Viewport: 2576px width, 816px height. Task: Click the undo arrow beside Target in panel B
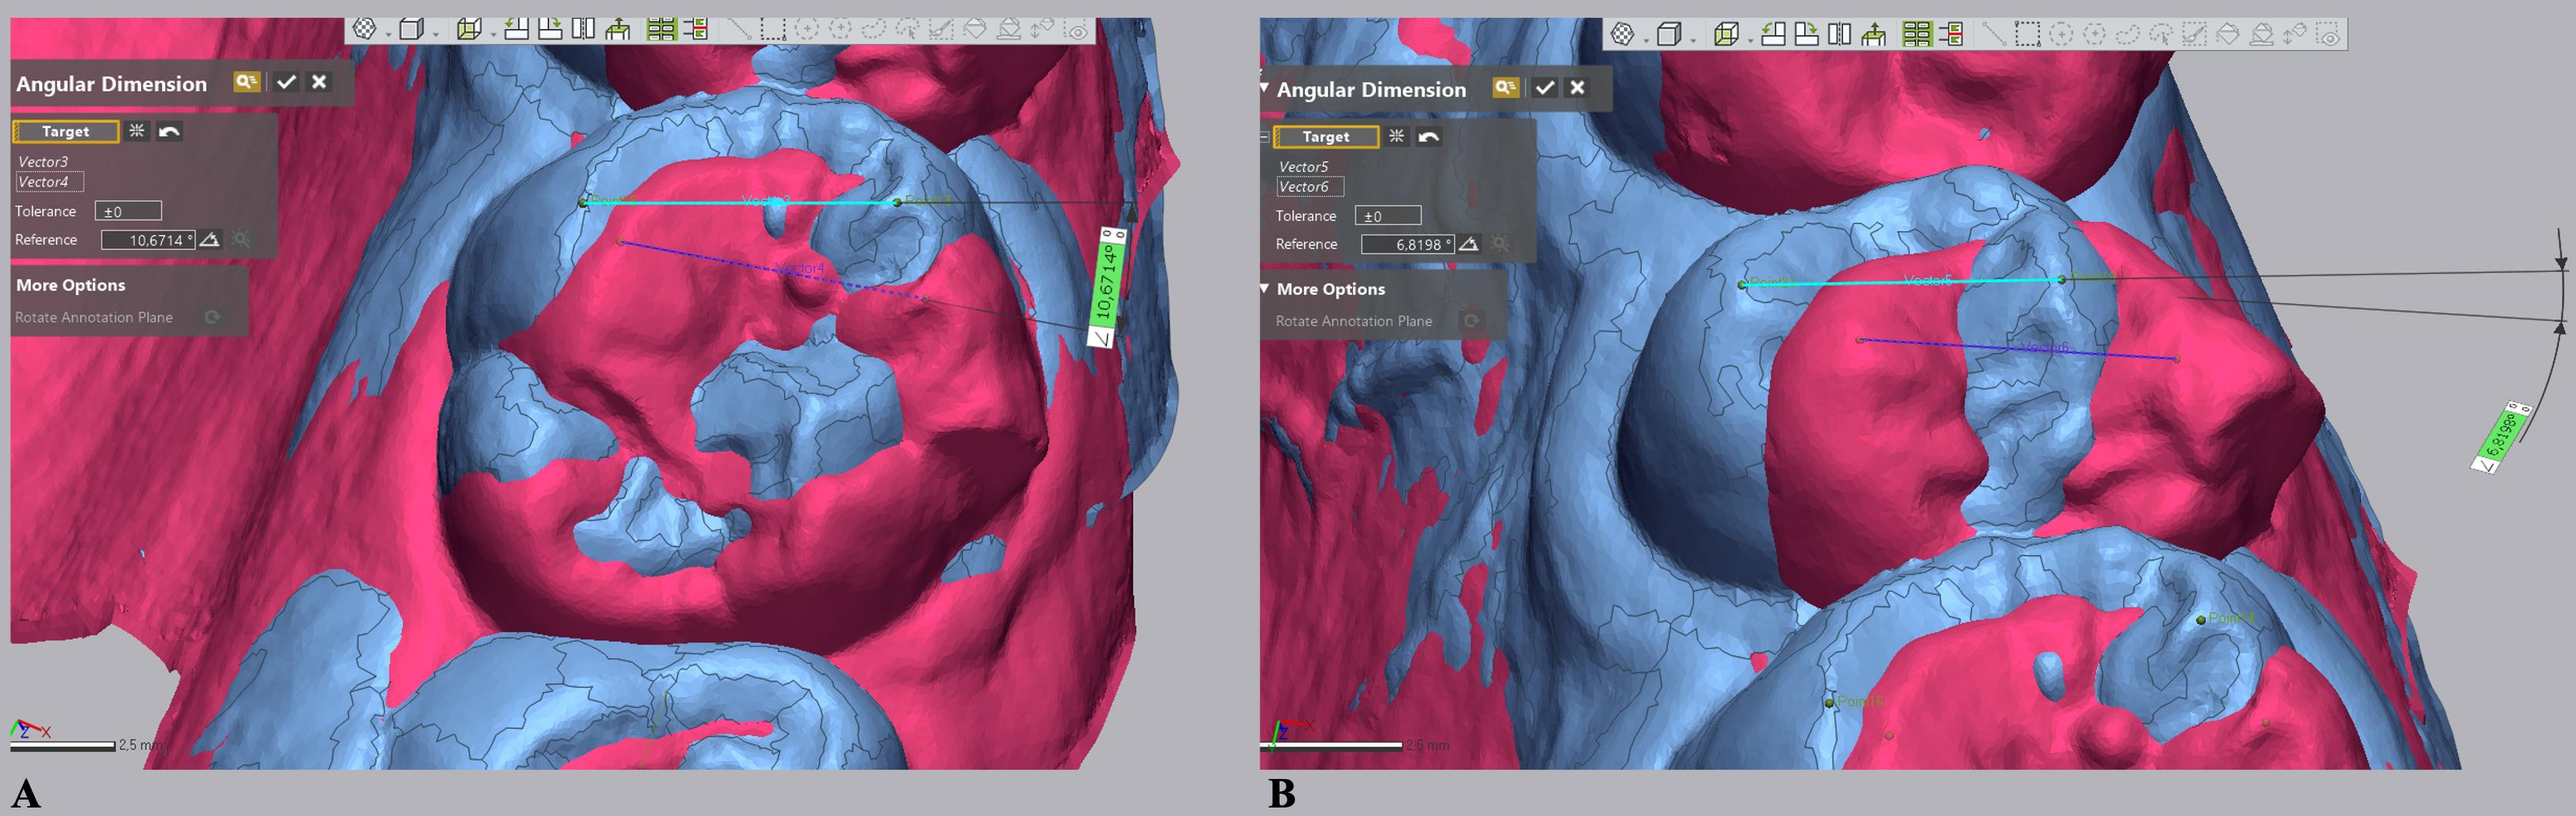(x=1429, y=136)
